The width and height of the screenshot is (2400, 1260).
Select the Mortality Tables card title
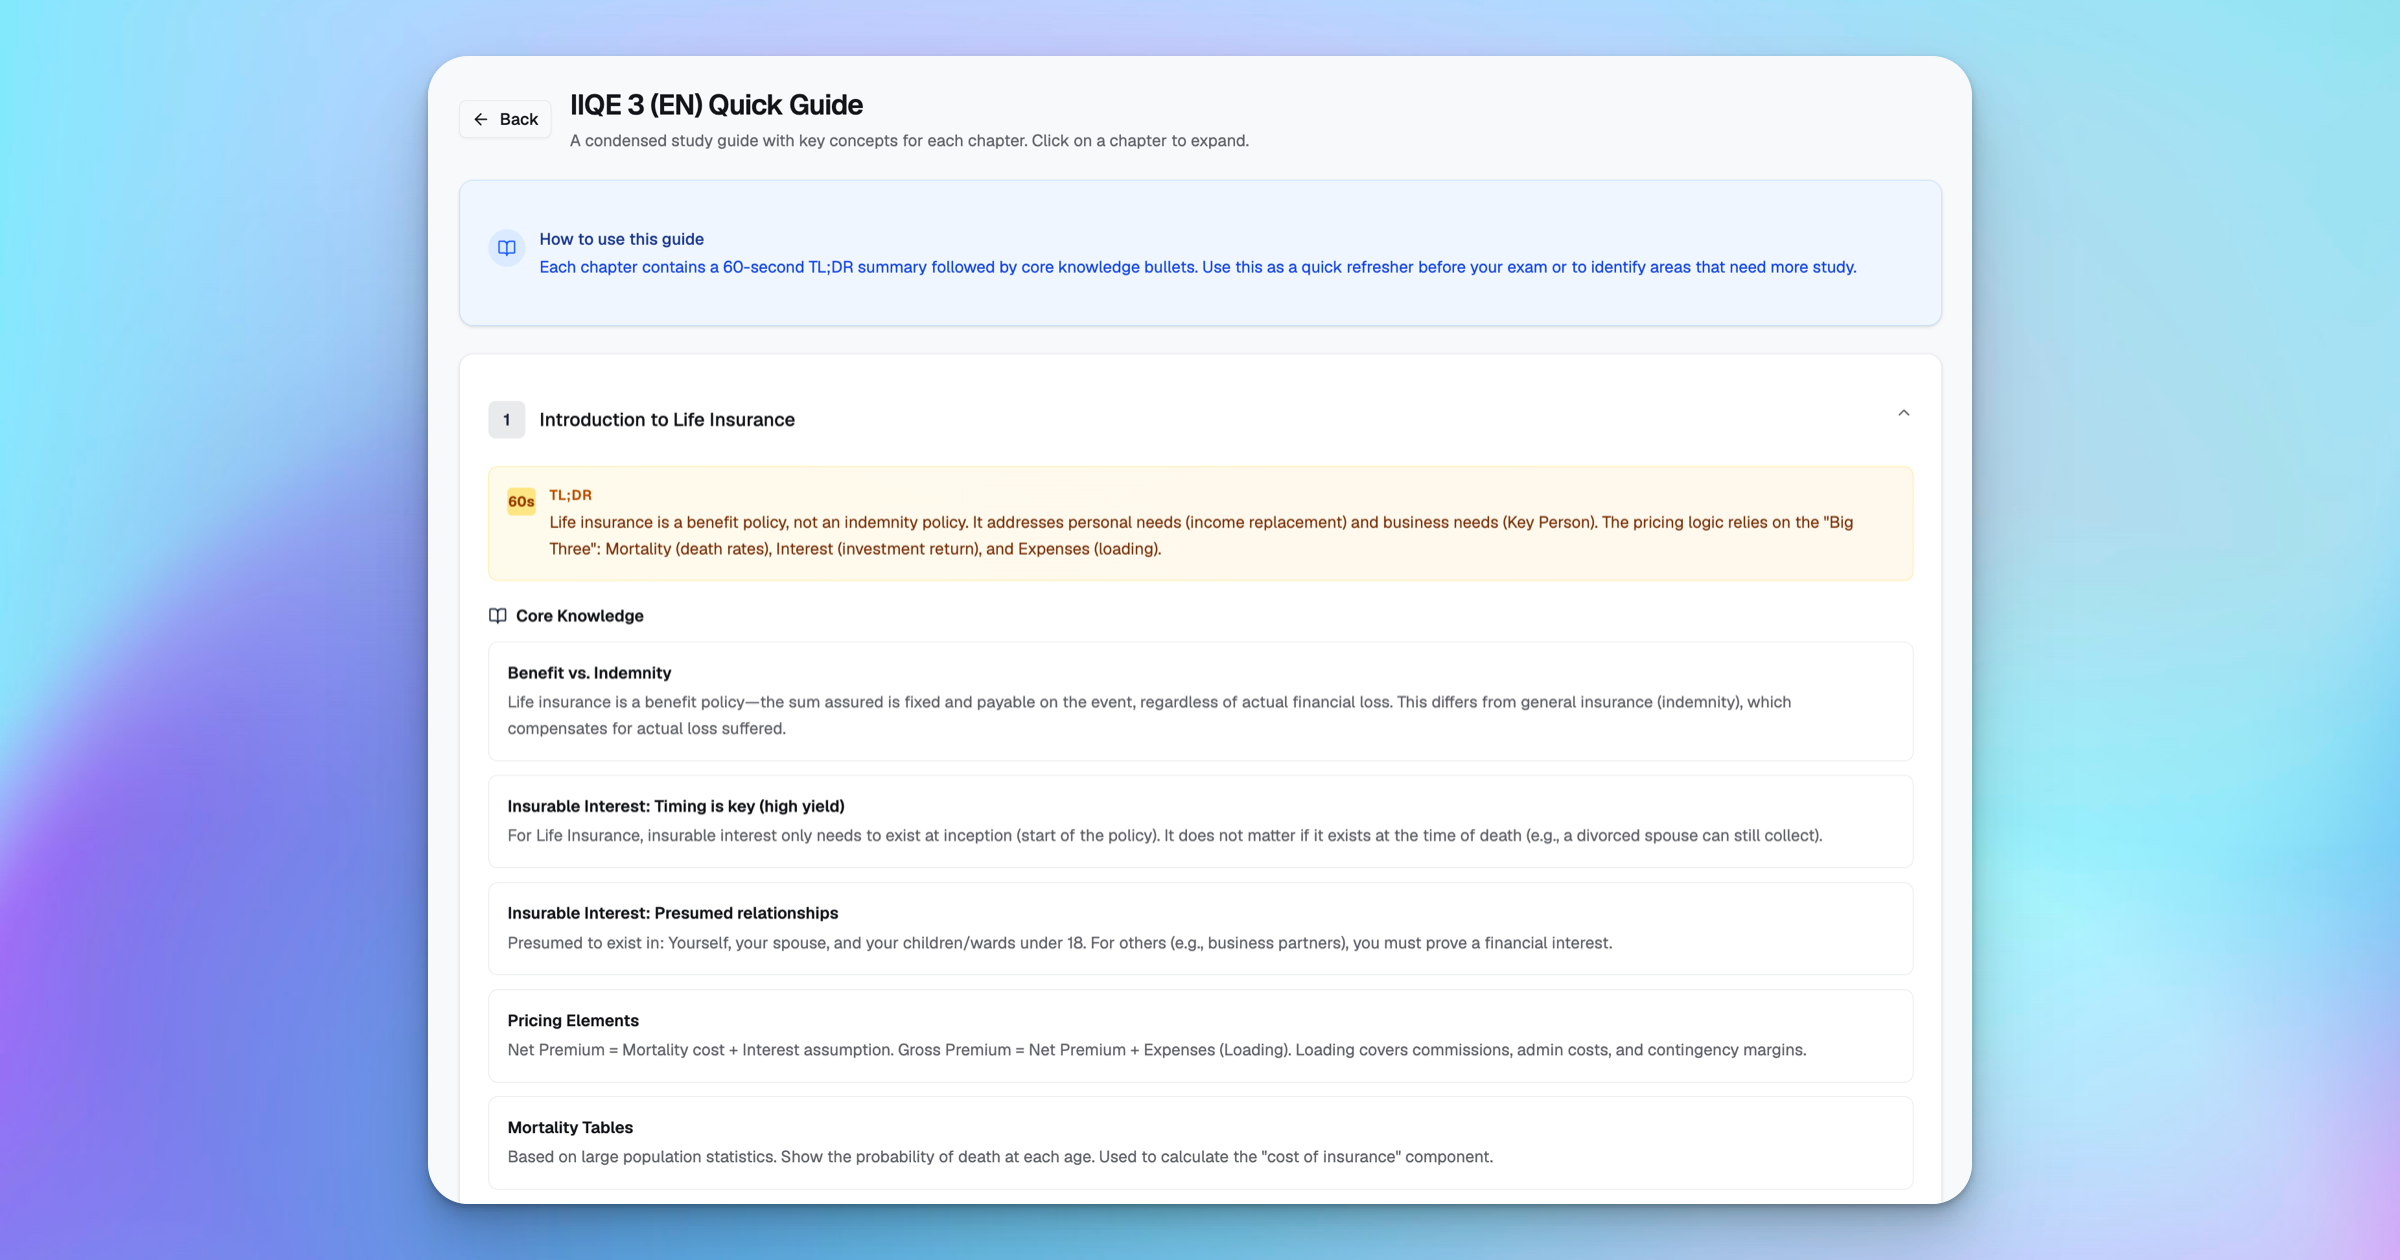(x=570, y=1127)
